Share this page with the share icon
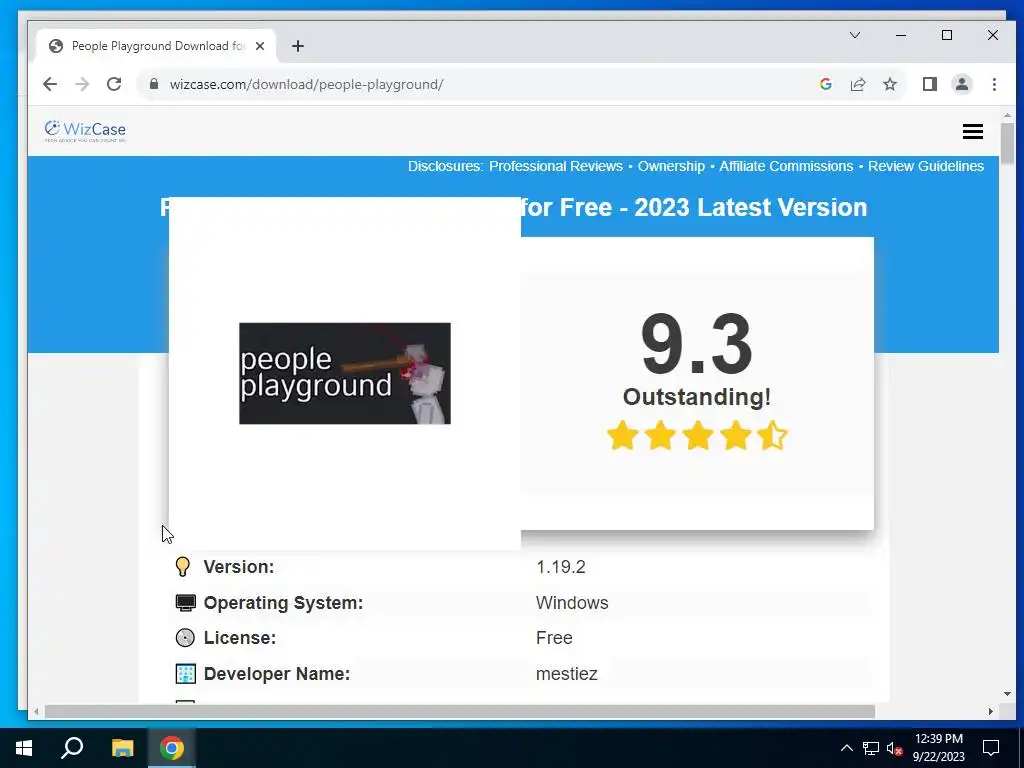 click(x=857, y=84)
